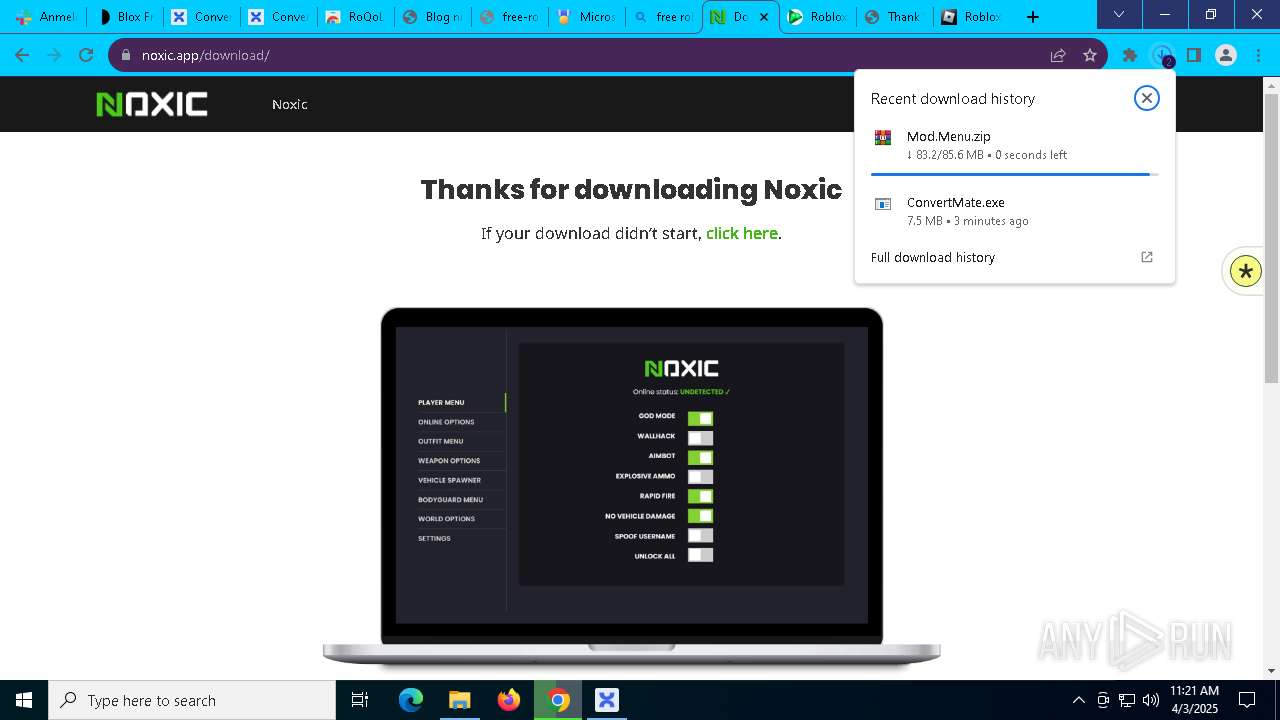The image size is (1280, 720).
Task: View site information lock icon
Action: [x=126, y=55]
